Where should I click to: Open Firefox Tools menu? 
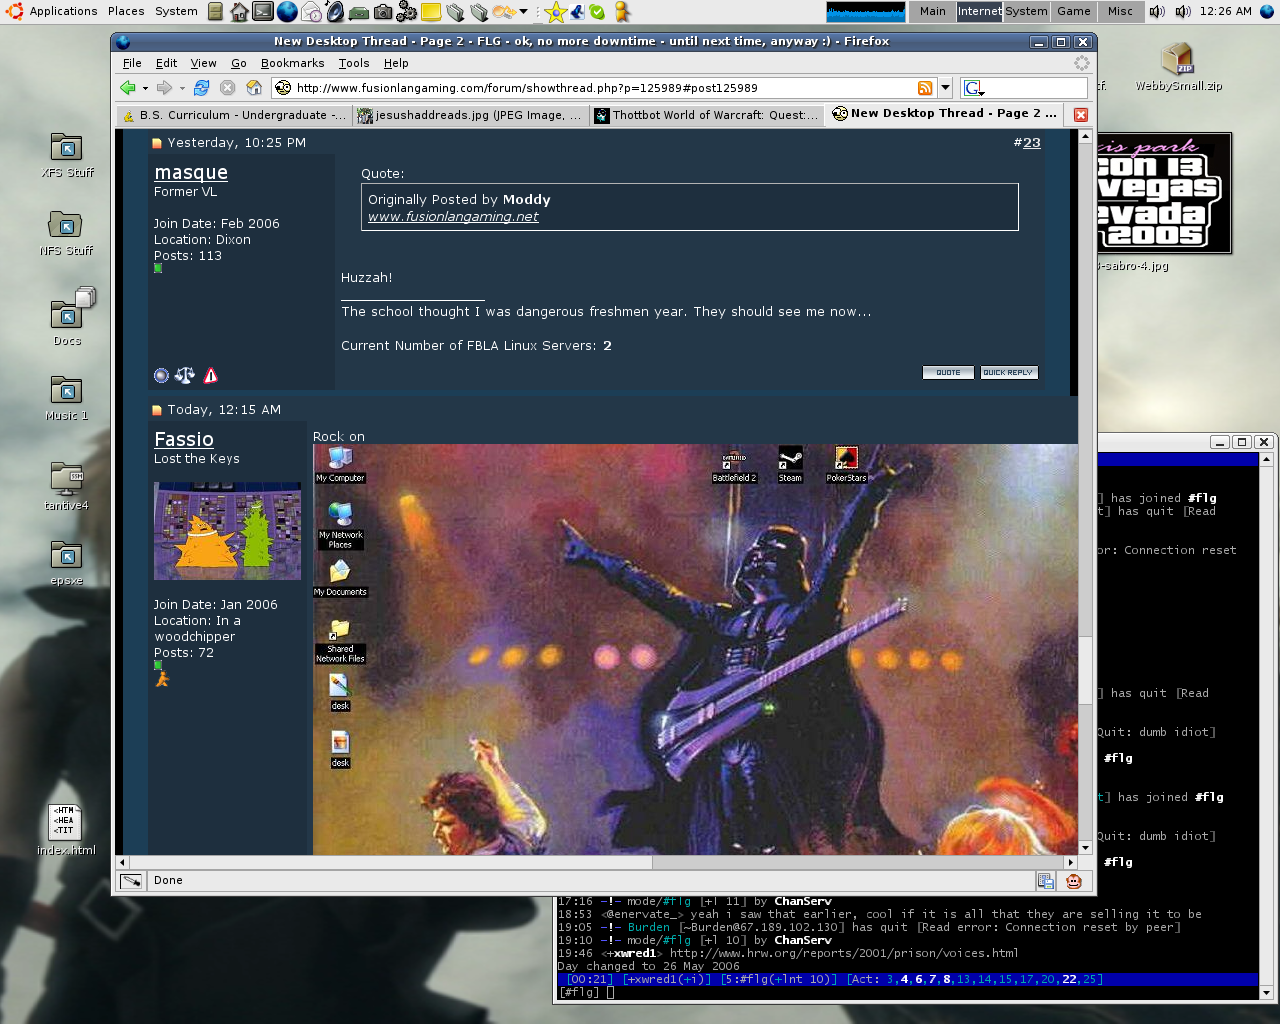(354, 63)
